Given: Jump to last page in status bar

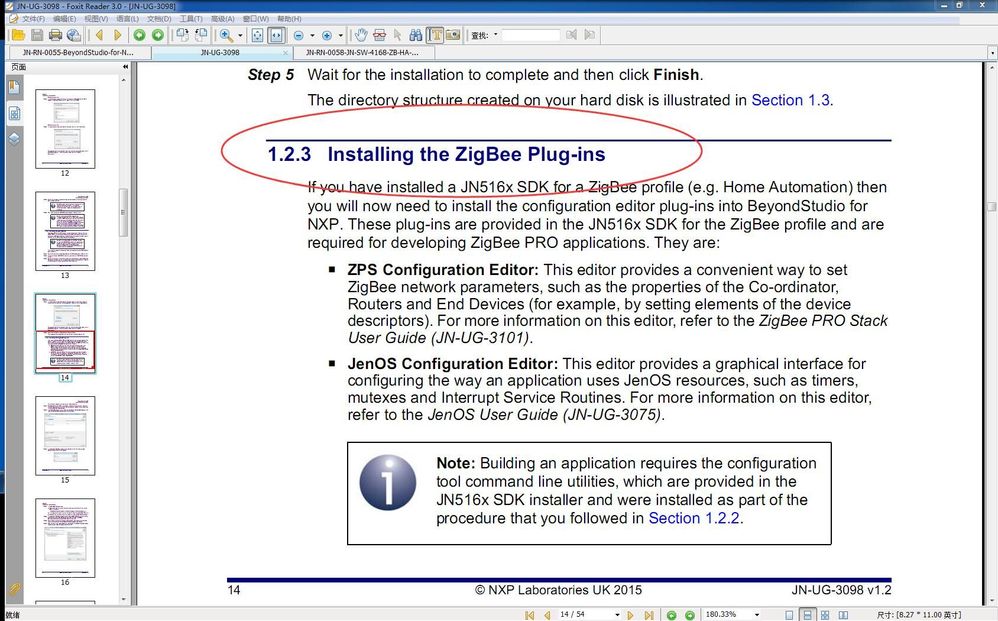Looking at the screenshot, I should click(649, 615).
